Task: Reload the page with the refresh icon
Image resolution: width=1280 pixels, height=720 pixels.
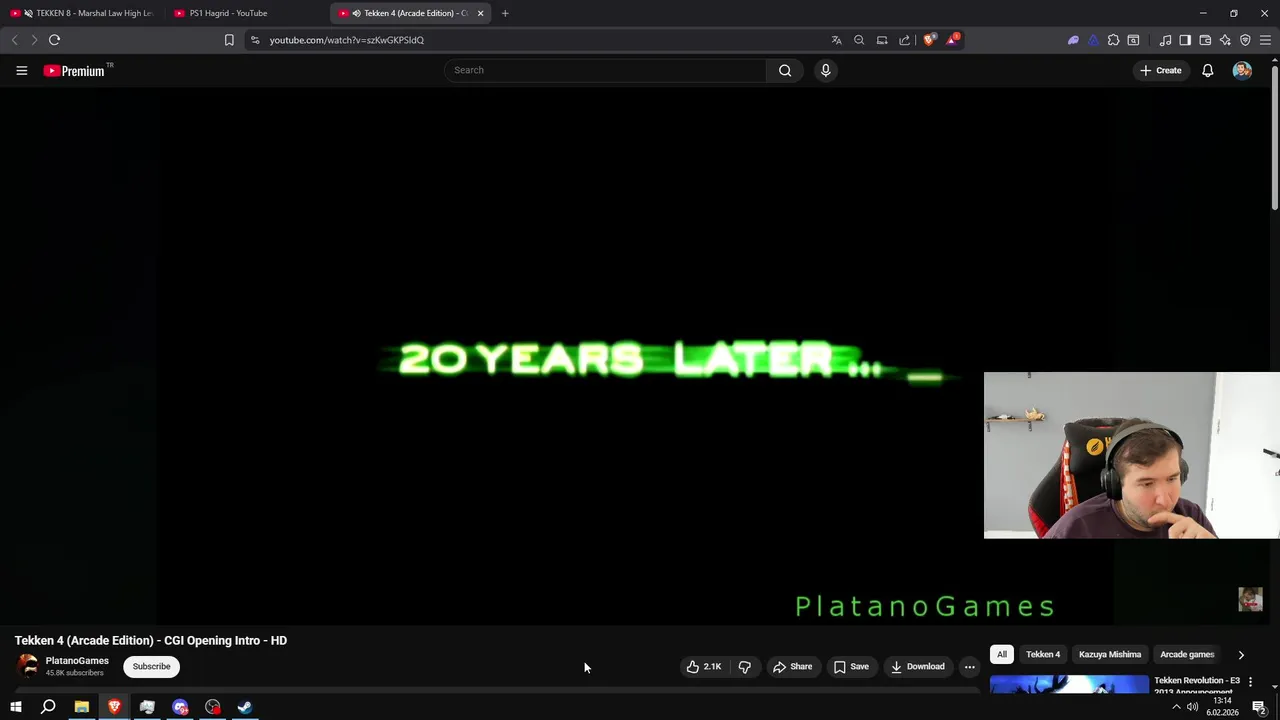Action: (x=54, y=40)
